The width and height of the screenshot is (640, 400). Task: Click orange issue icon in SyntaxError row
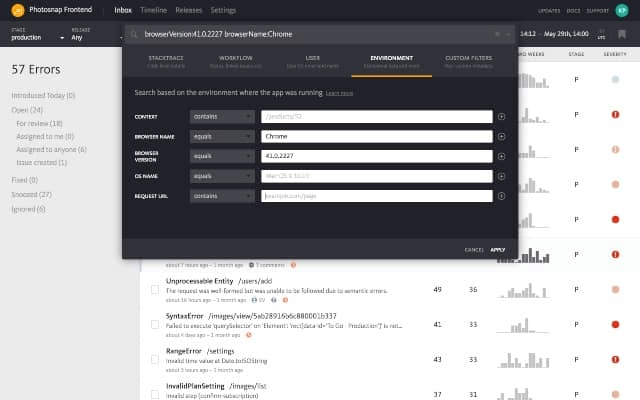(249, 335)
